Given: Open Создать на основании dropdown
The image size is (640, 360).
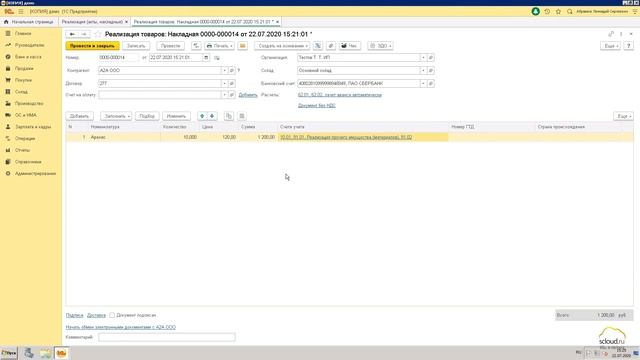Looking at the screenshot, I should pos(282,46).
